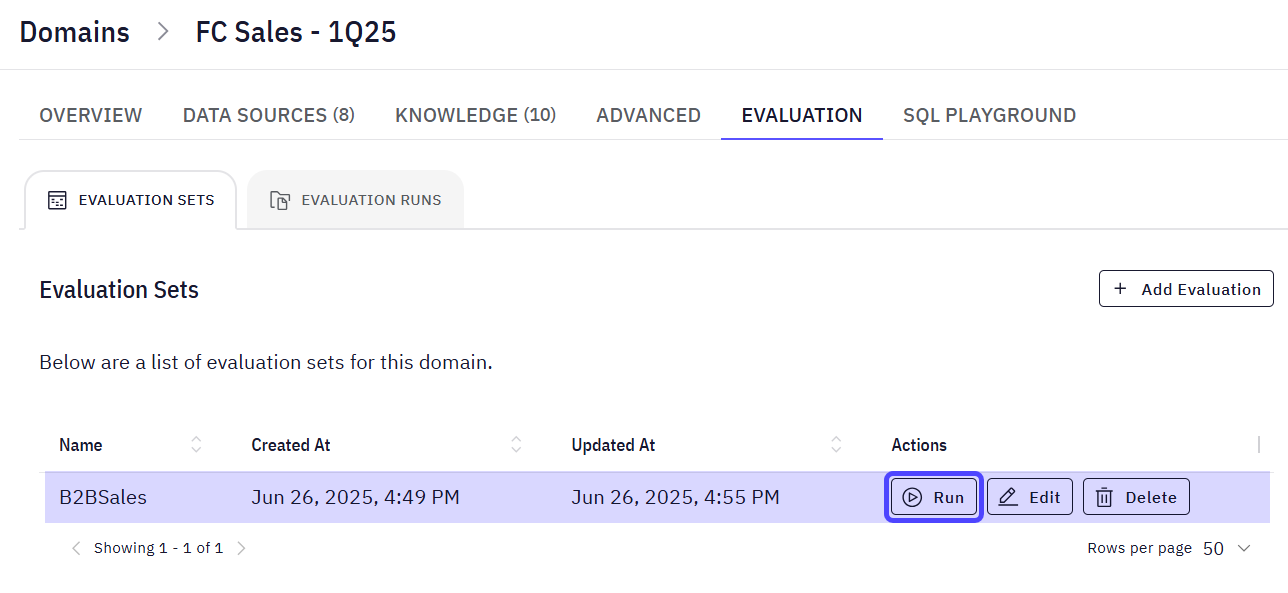
Task: Select the Evaluation Sets sub-tab
Action: [131, 200]
